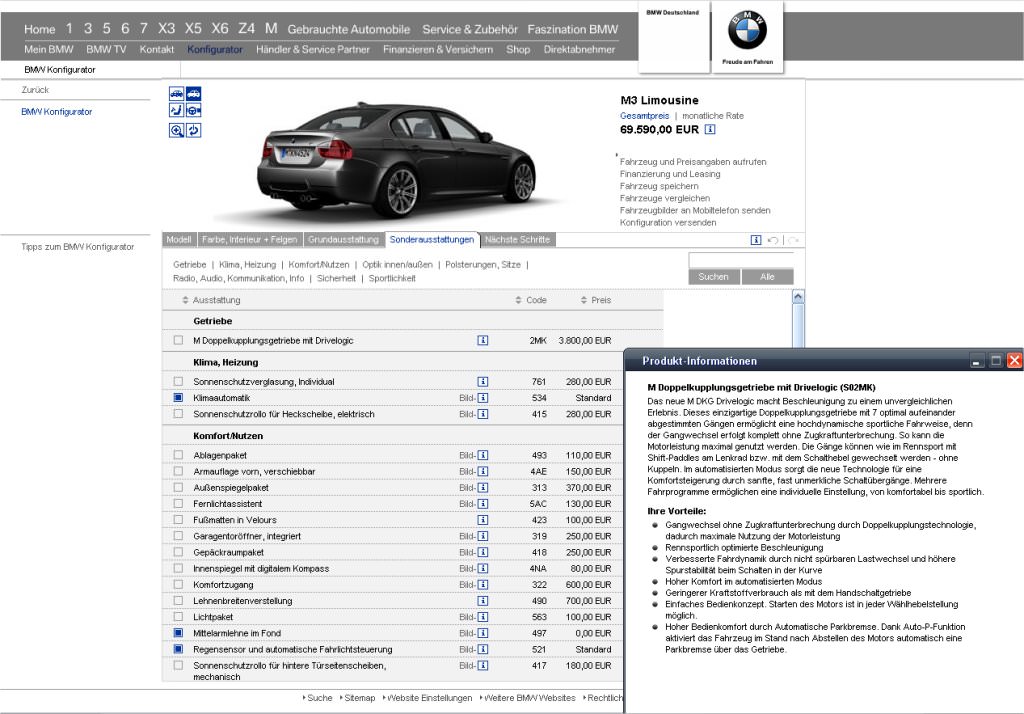Sort table by Preis column
Image resolution: width=1024 pixels, height=714 pixels.
596,300
